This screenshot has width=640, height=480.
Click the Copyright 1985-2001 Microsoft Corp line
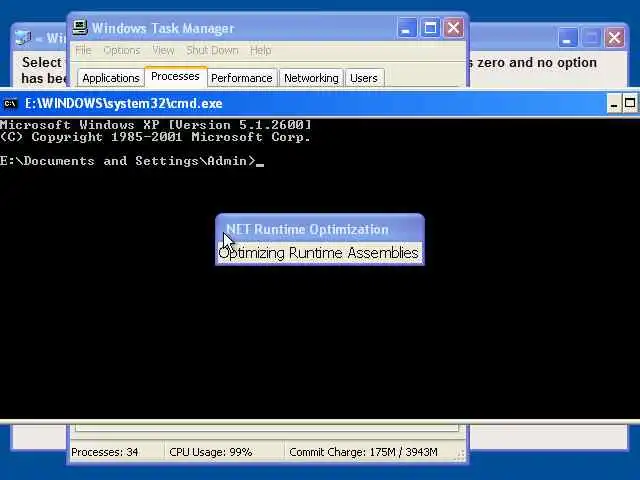click(156, 137)
